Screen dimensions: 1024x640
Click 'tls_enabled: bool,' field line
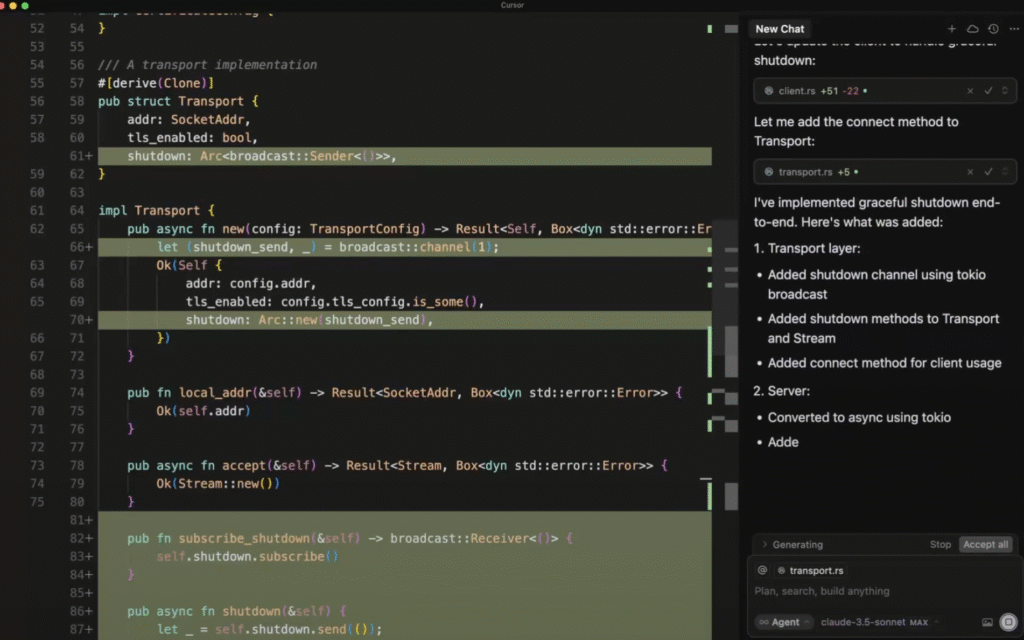click(x=193, y=138)
